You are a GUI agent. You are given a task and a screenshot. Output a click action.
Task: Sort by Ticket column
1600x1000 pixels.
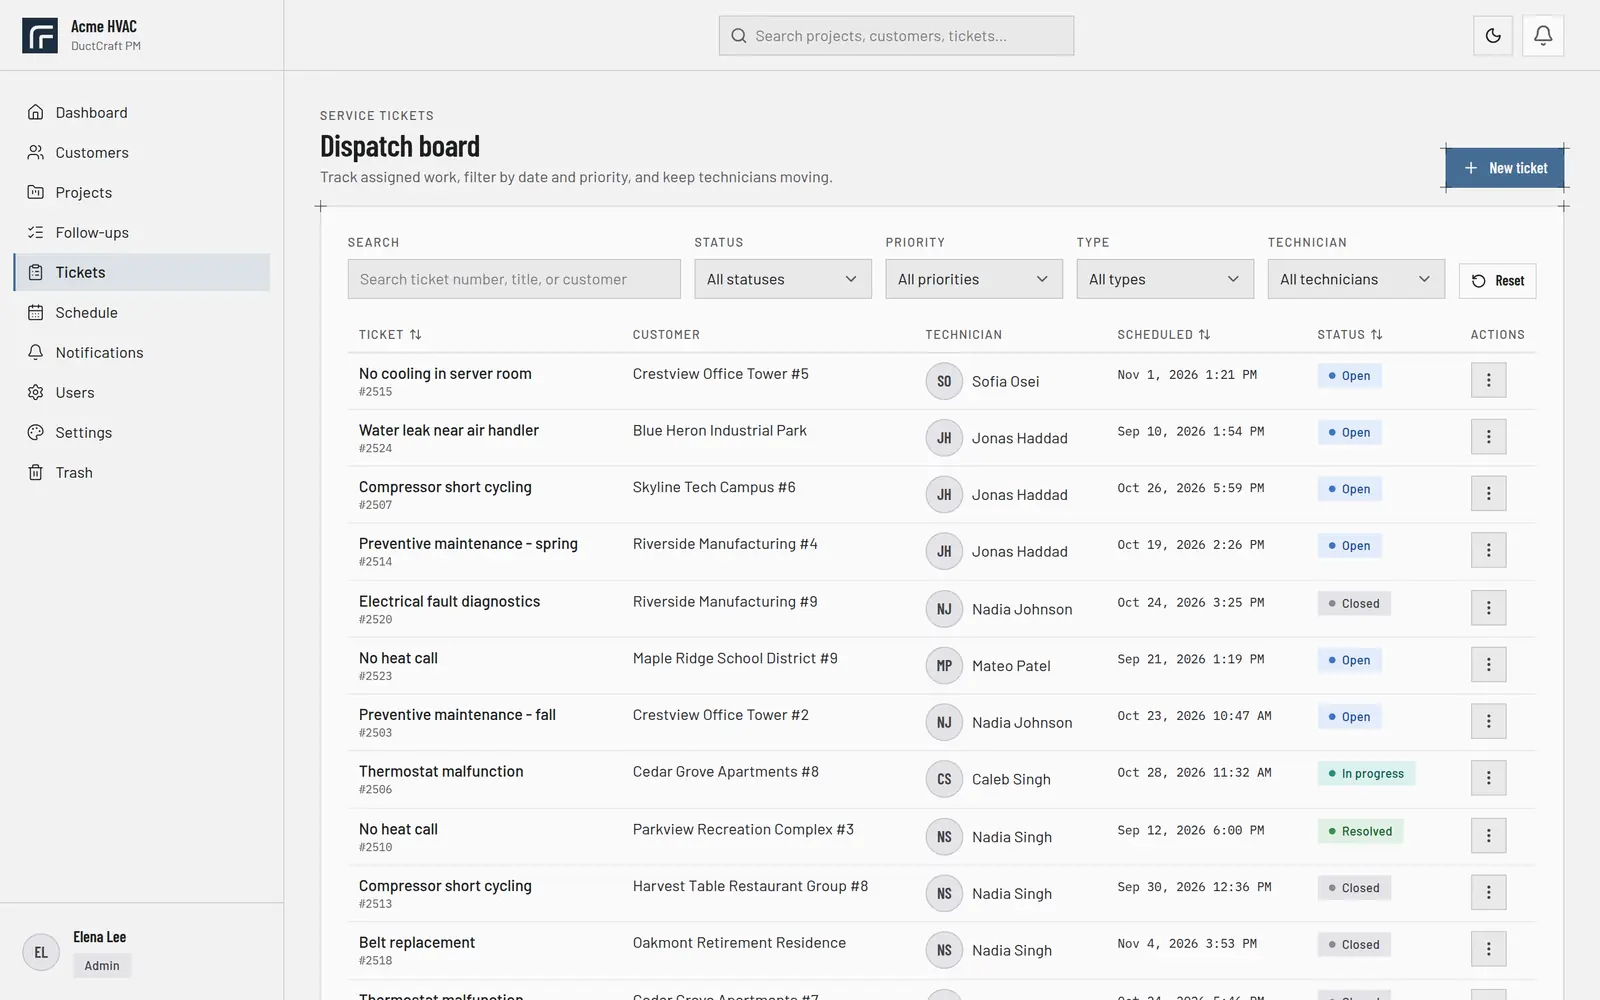tap(390, 335)
